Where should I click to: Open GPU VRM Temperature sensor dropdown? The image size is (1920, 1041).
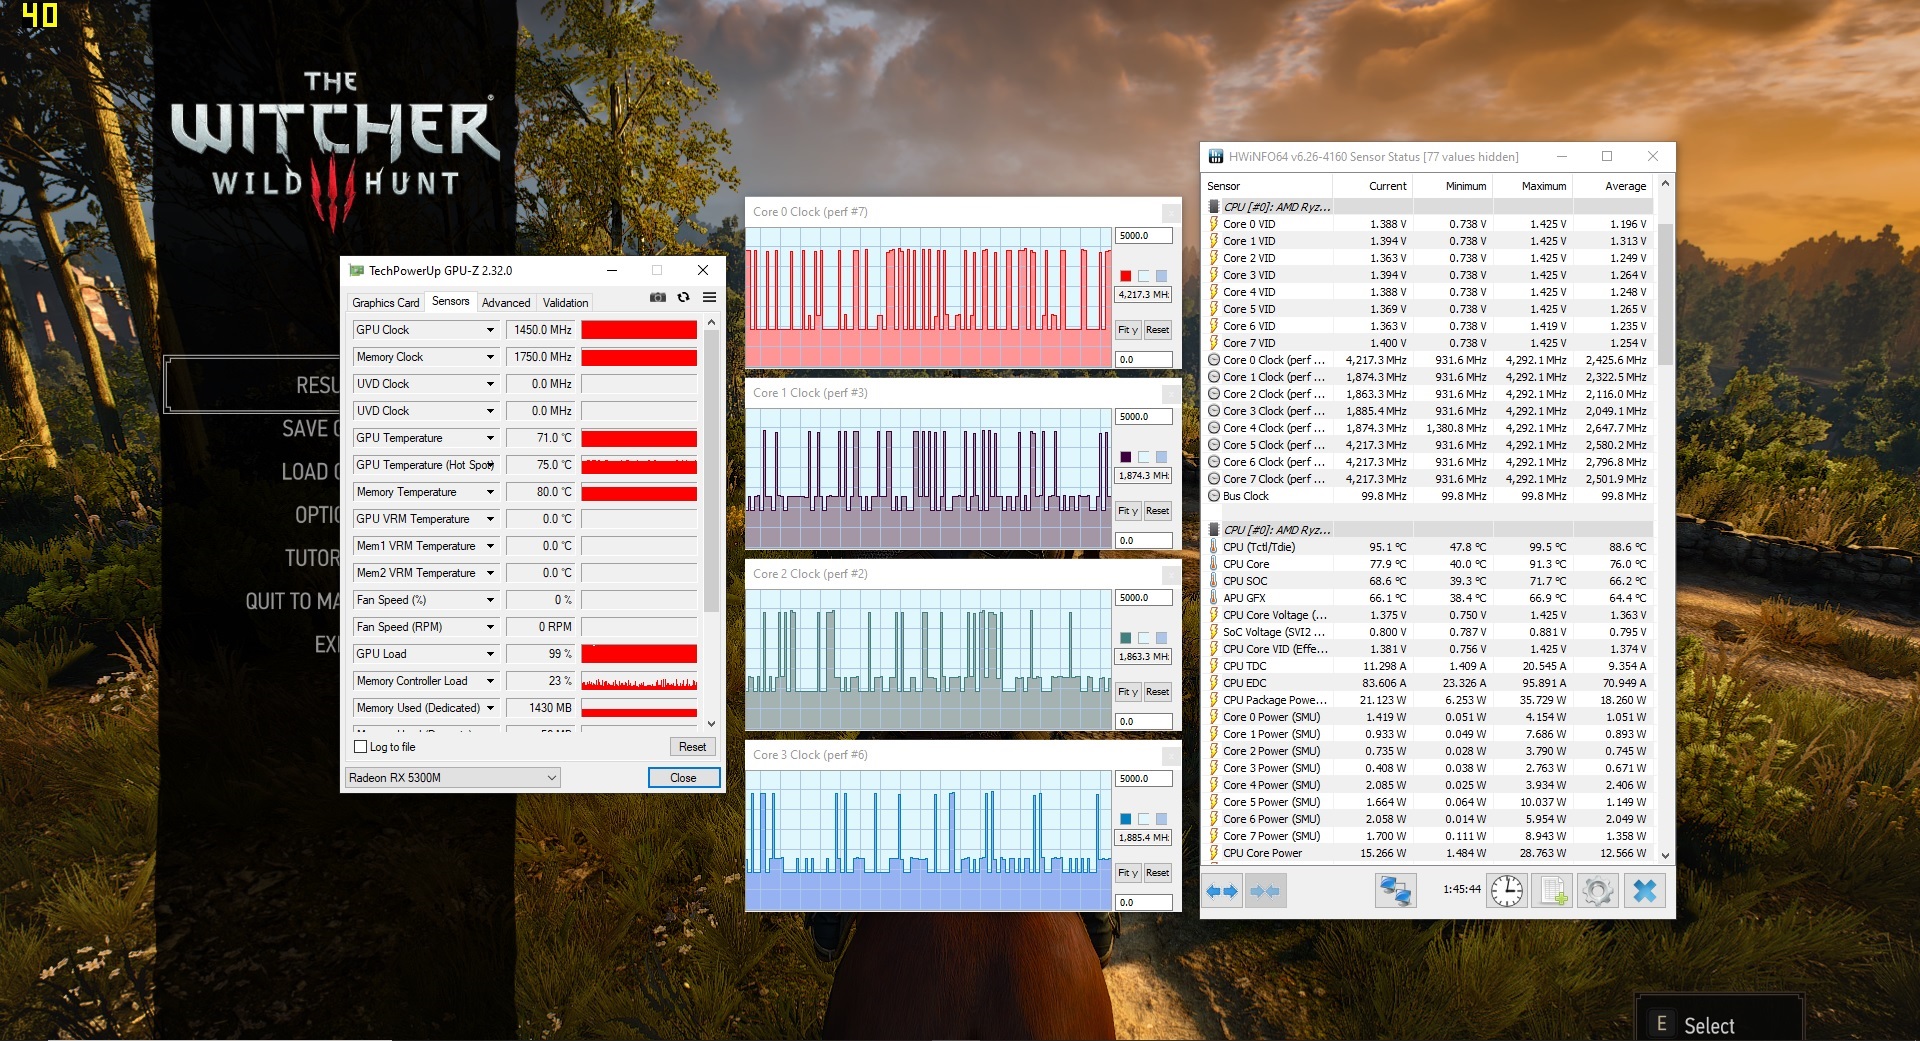click(x=490, y=519)
